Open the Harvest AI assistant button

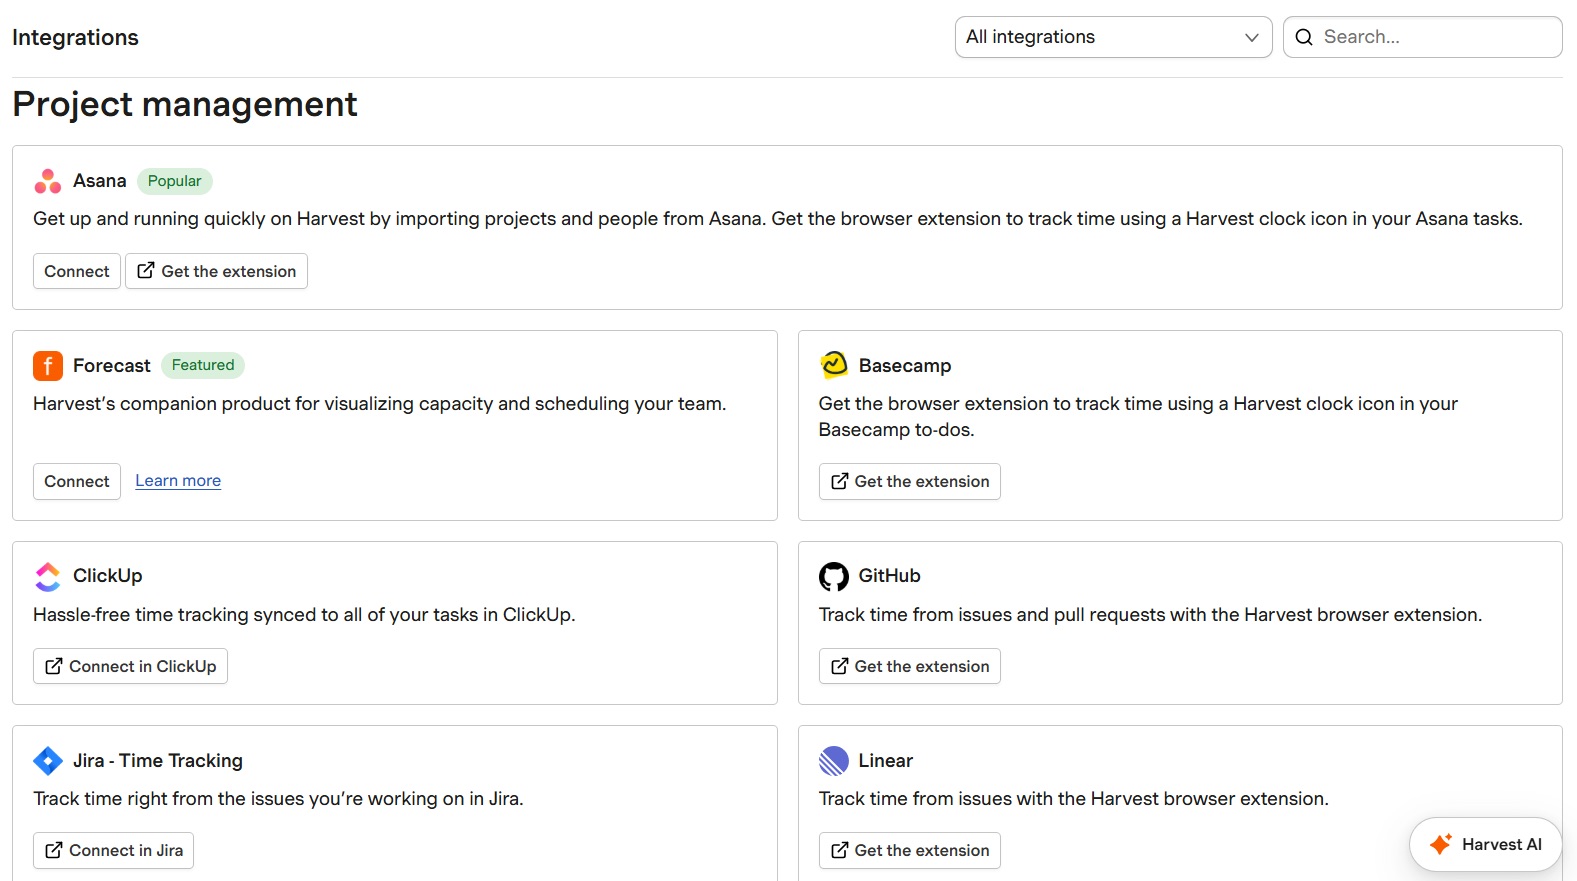pos(1485,844)
